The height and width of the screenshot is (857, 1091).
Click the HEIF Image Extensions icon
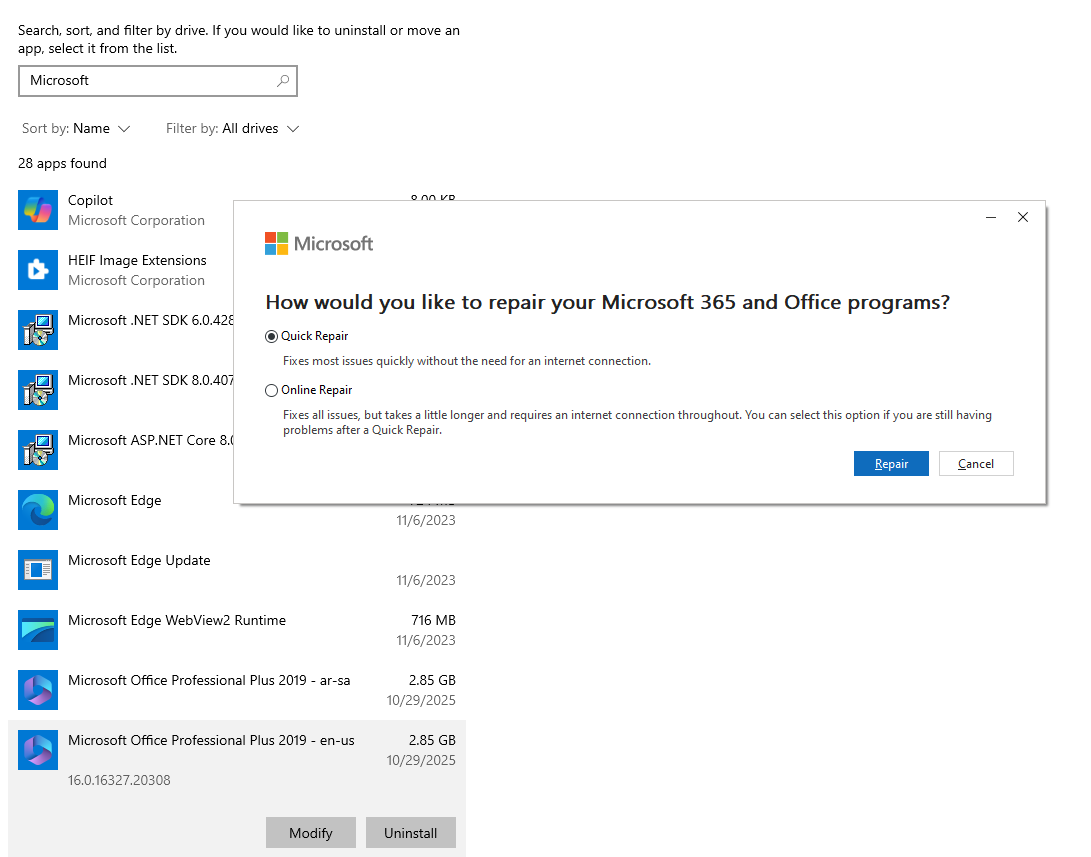[x=38, y=270]
